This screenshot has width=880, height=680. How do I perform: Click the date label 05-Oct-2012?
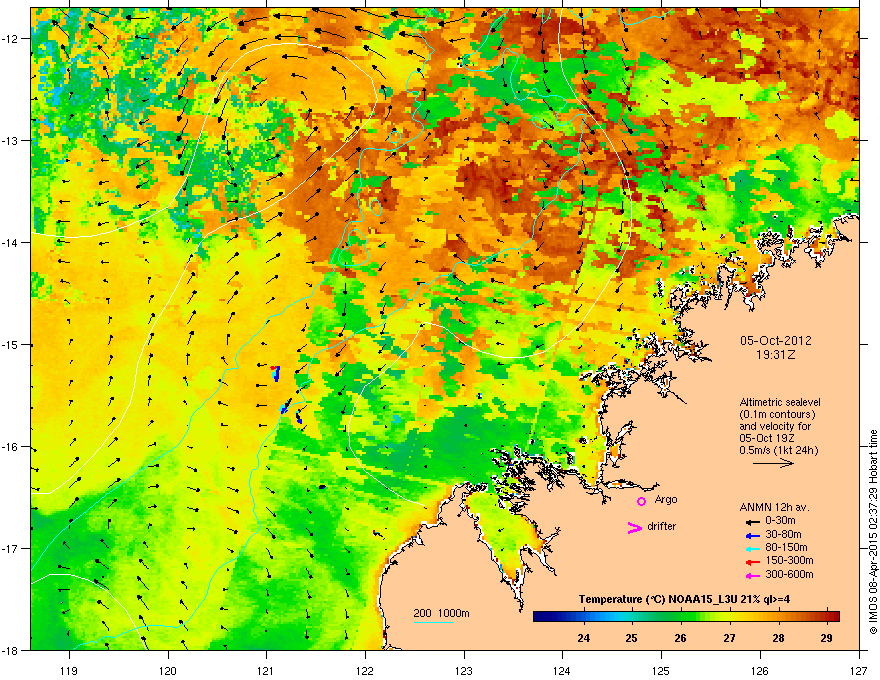(x=776, y=341)
